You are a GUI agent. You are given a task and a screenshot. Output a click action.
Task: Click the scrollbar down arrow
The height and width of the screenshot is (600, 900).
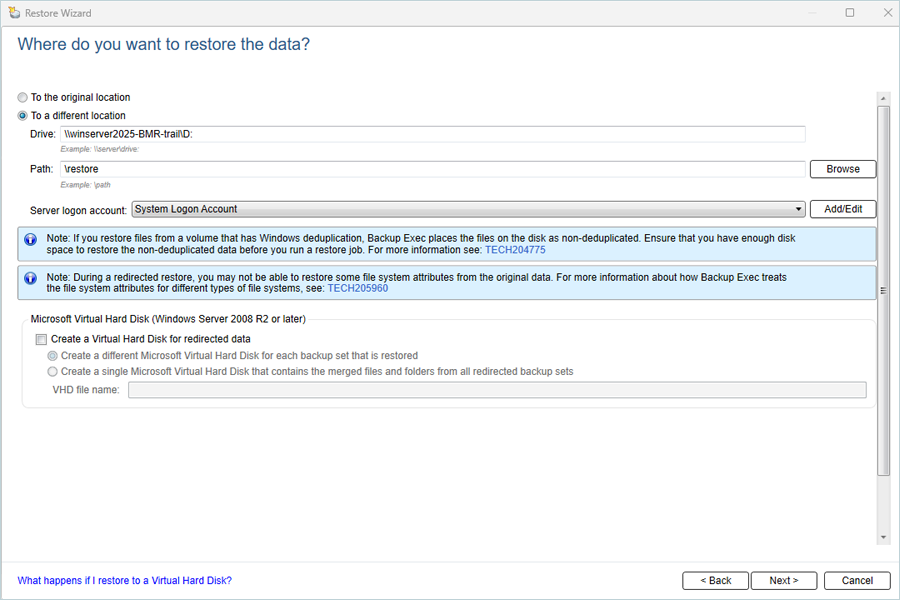pos(883,538)
